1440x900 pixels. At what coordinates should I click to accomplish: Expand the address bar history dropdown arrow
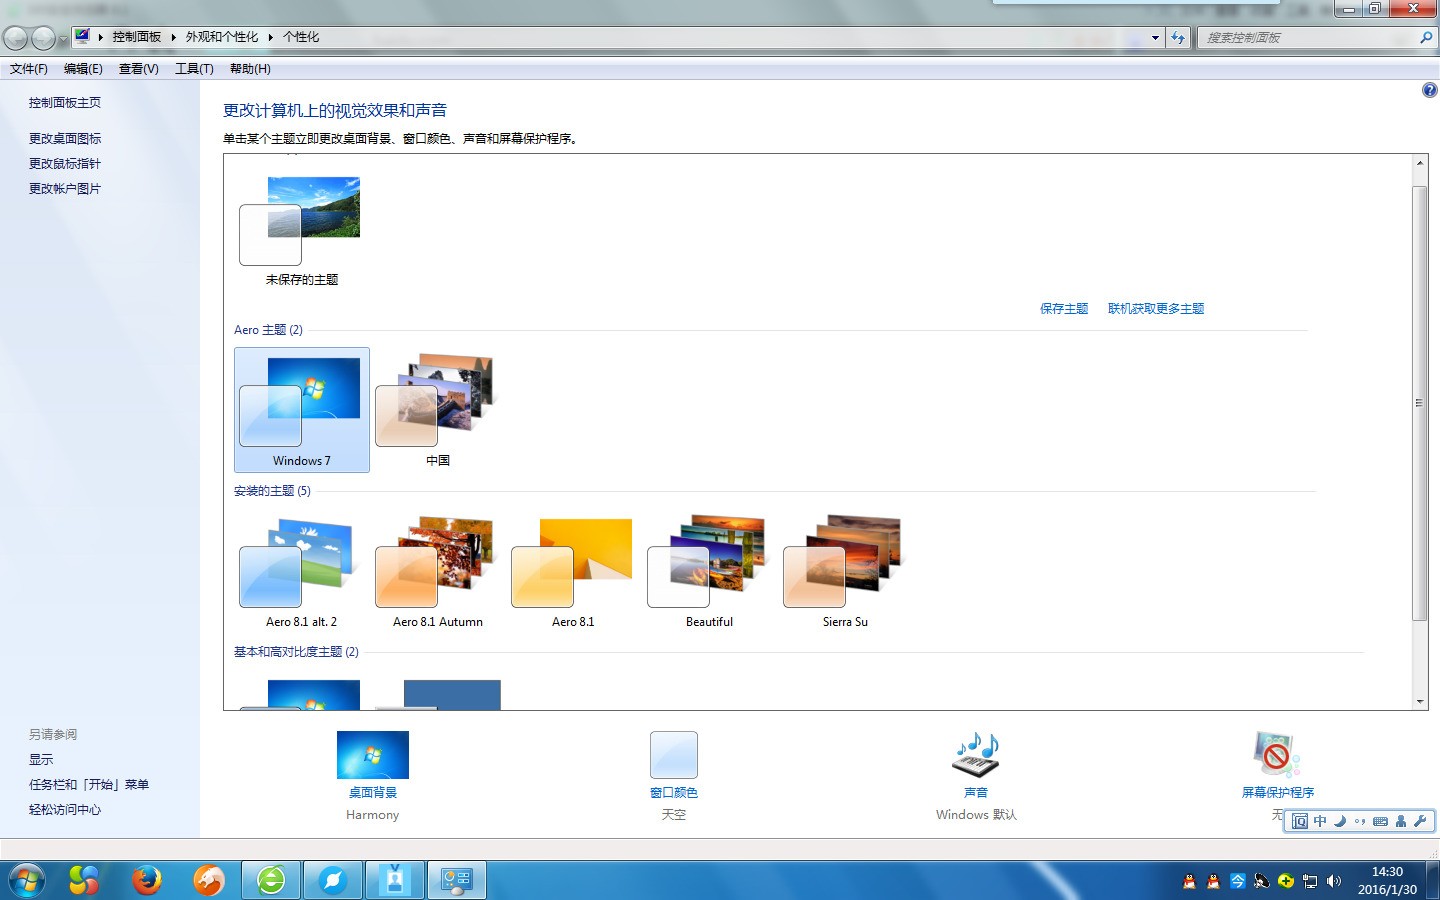(1155, 38)
